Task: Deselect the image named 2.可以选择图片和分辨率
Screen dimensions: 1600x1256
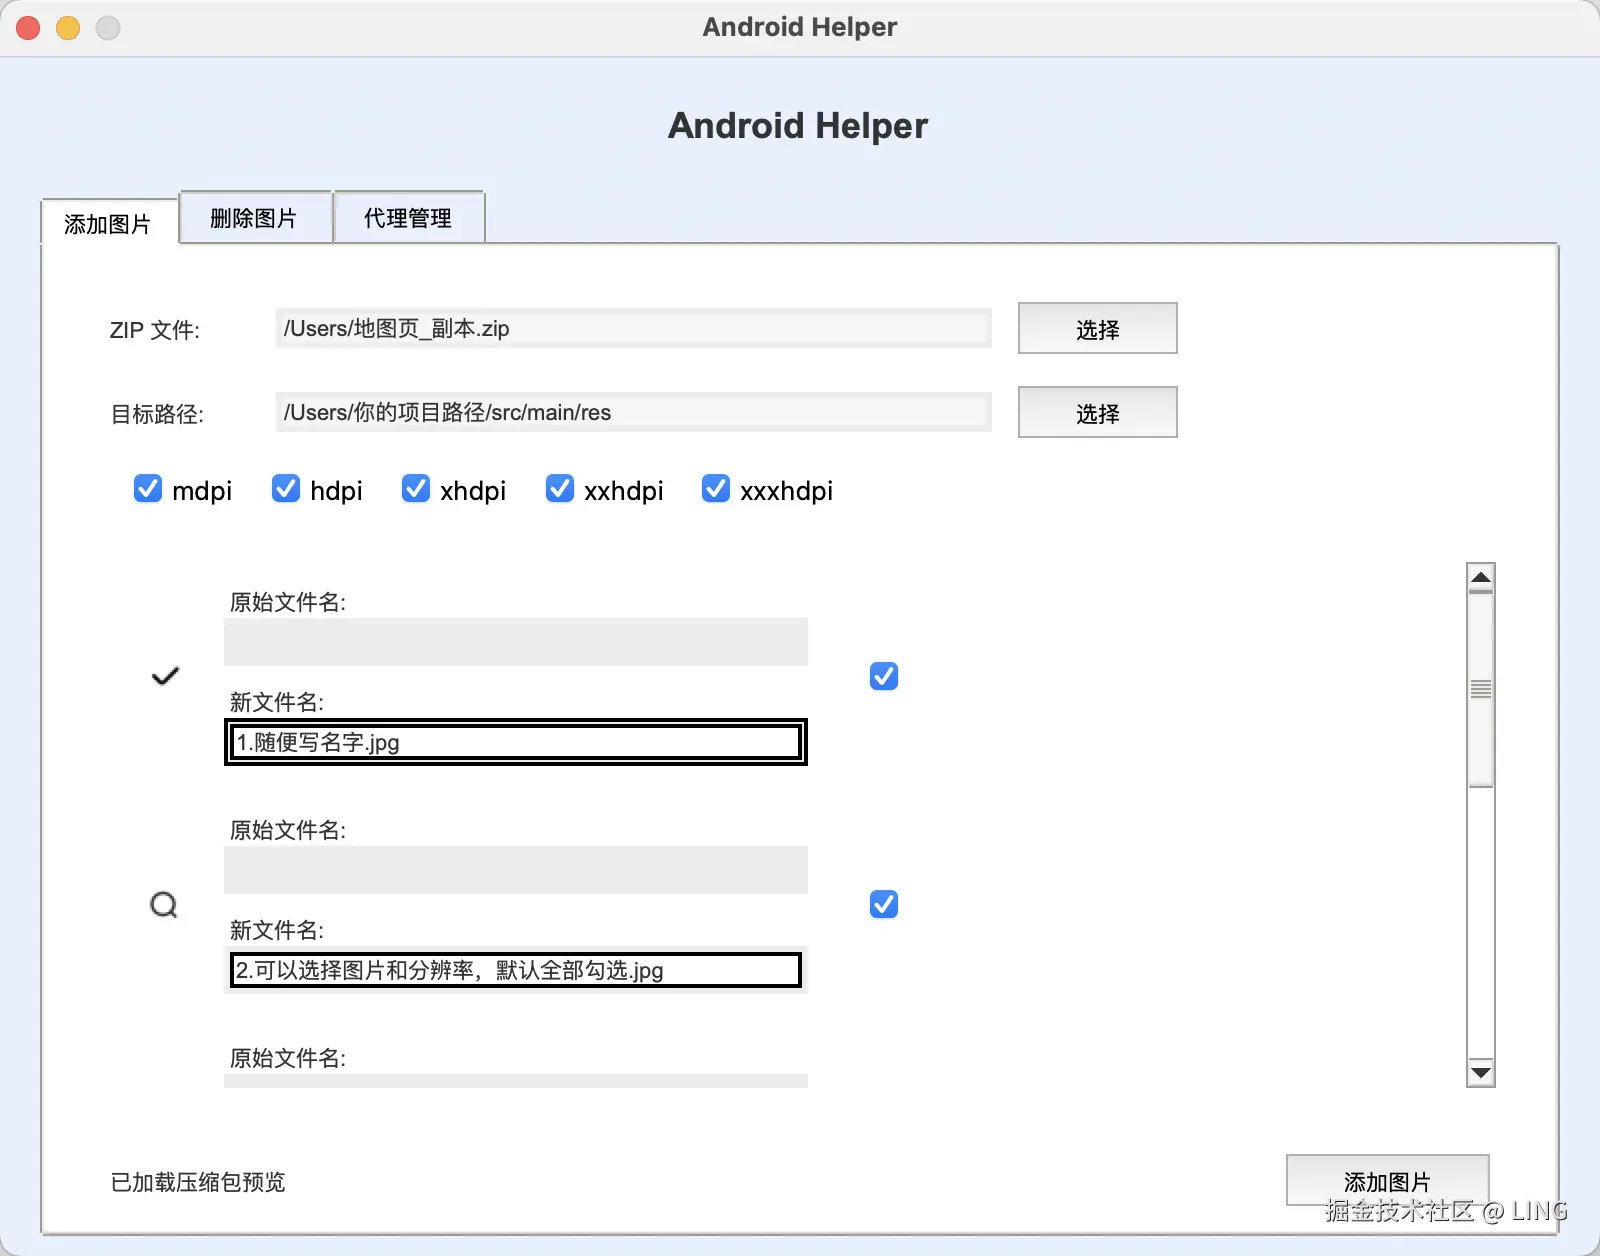Action: pos(884,905)
